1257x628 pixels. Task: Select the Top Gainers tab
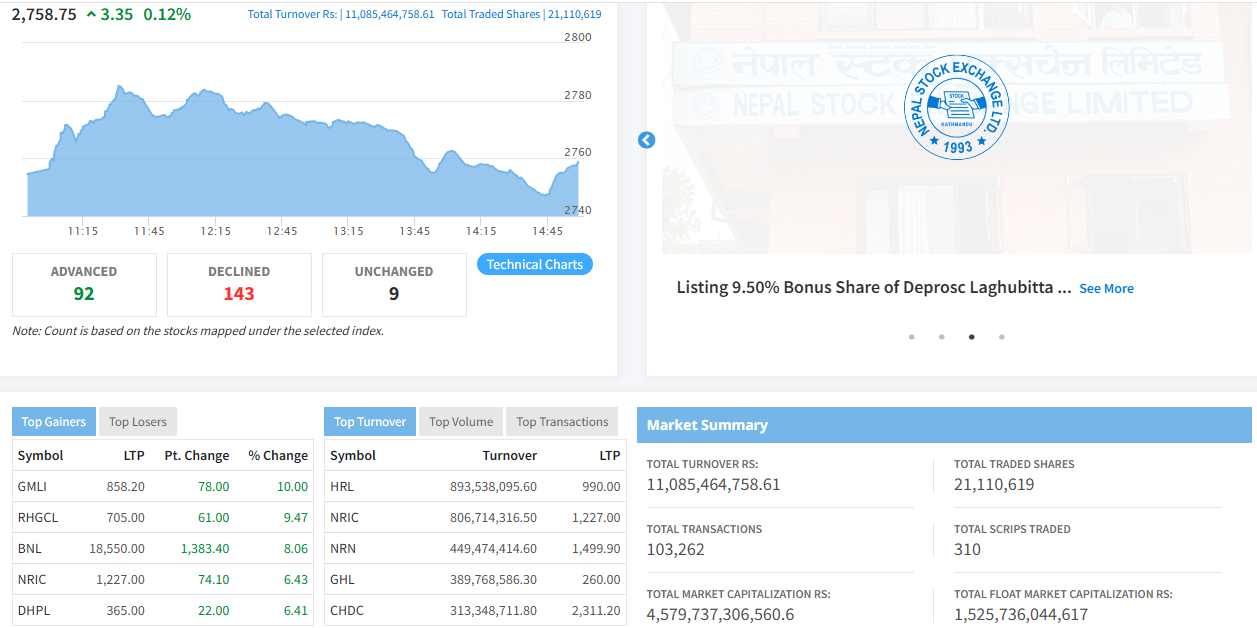tap(54, 422)
